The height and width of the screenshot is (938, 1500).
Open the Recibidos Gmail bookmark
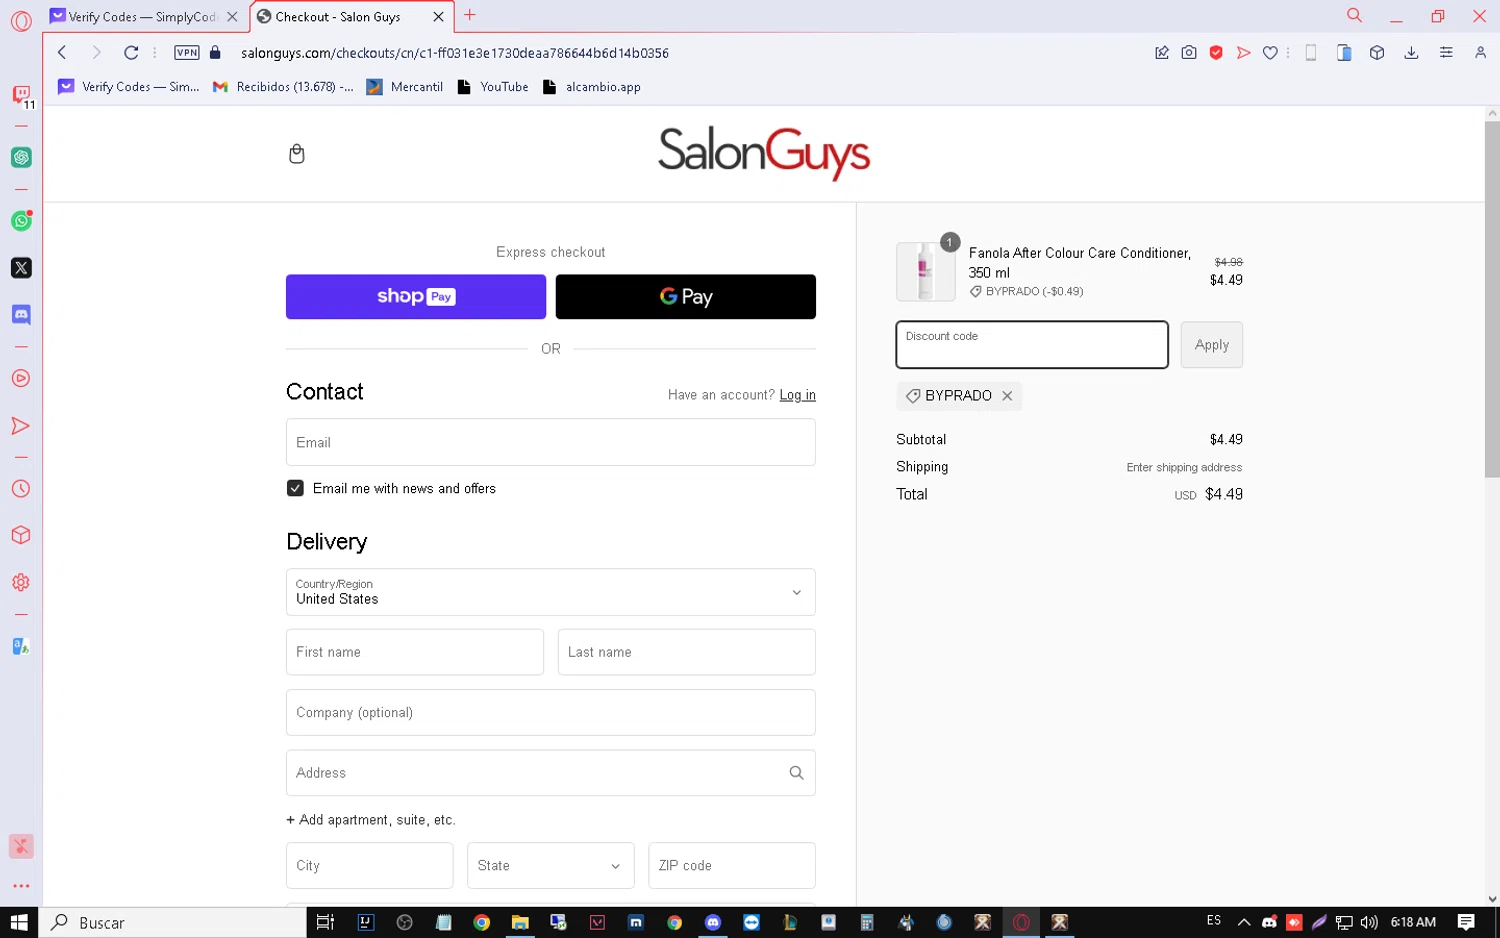[x=284, y=87]
